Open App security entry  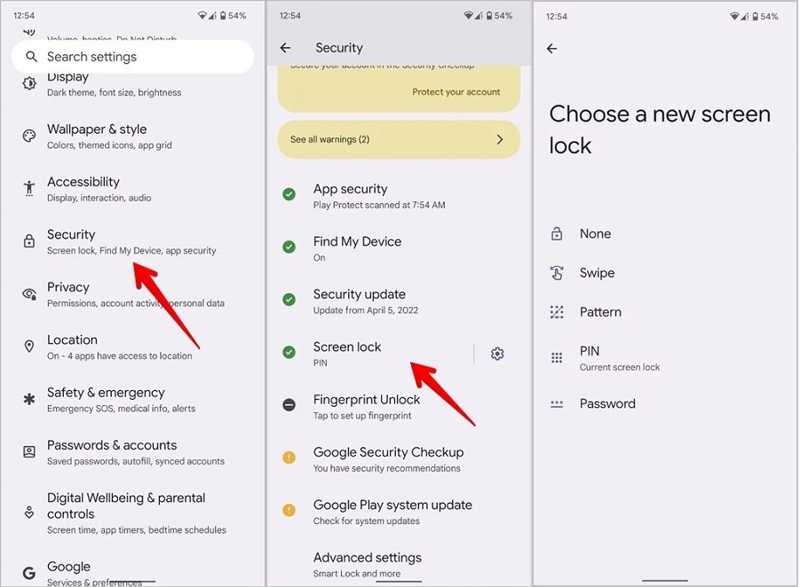[398, 196]
